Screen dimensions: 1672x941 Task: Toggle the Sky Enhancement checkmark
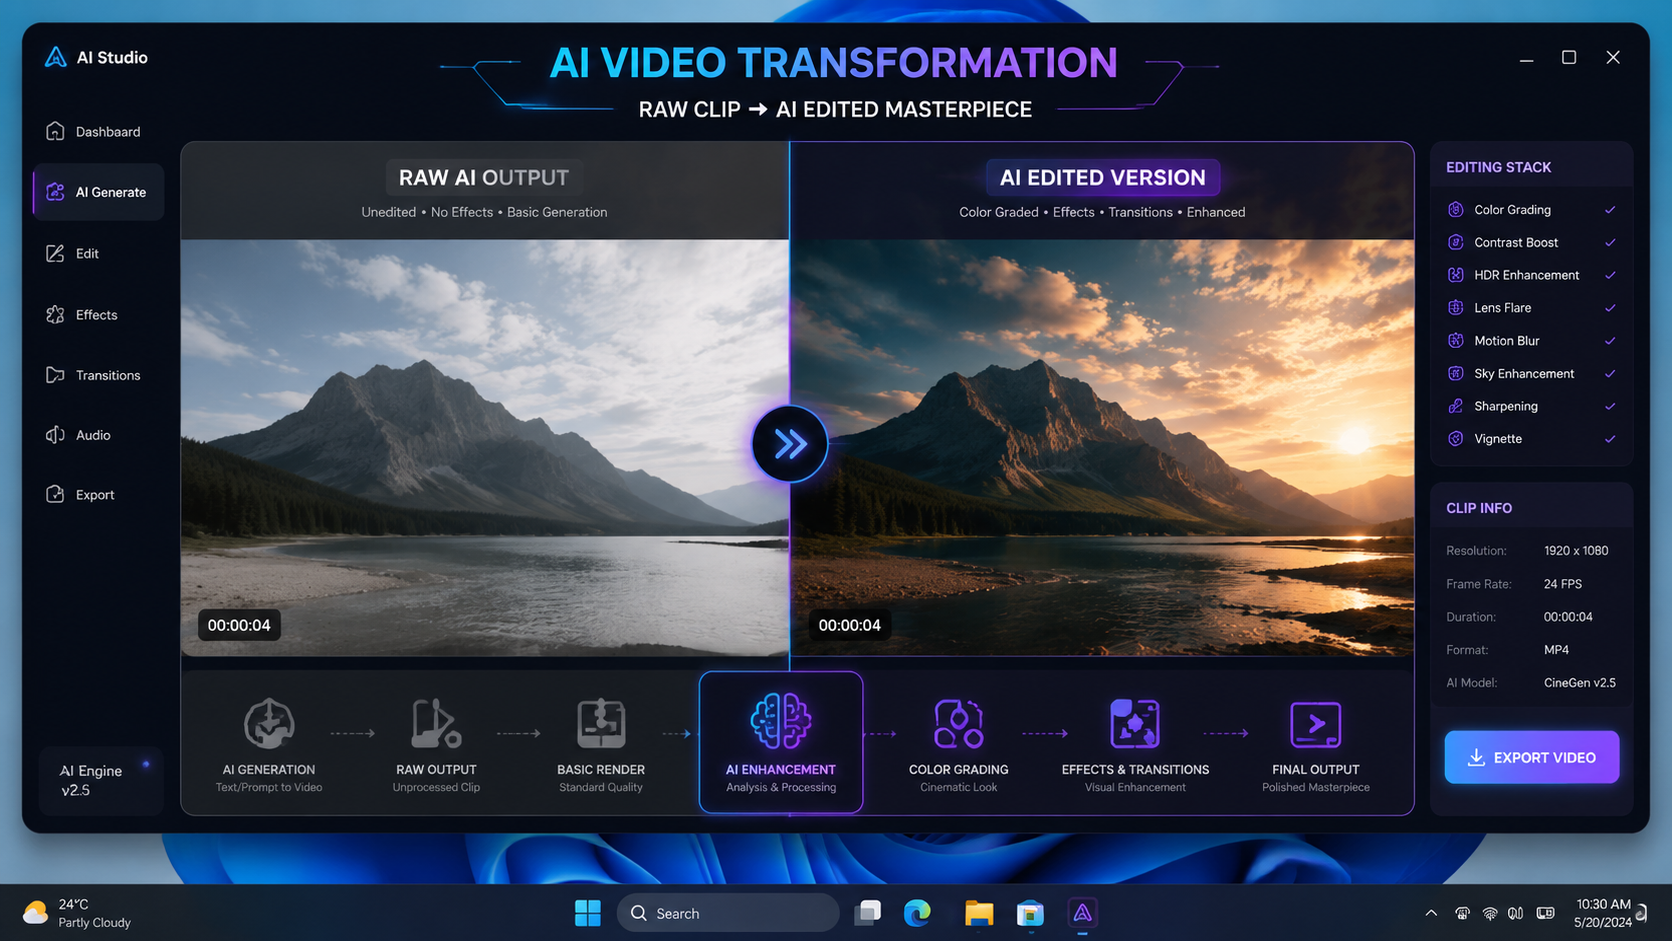(x=1610, y=373)
